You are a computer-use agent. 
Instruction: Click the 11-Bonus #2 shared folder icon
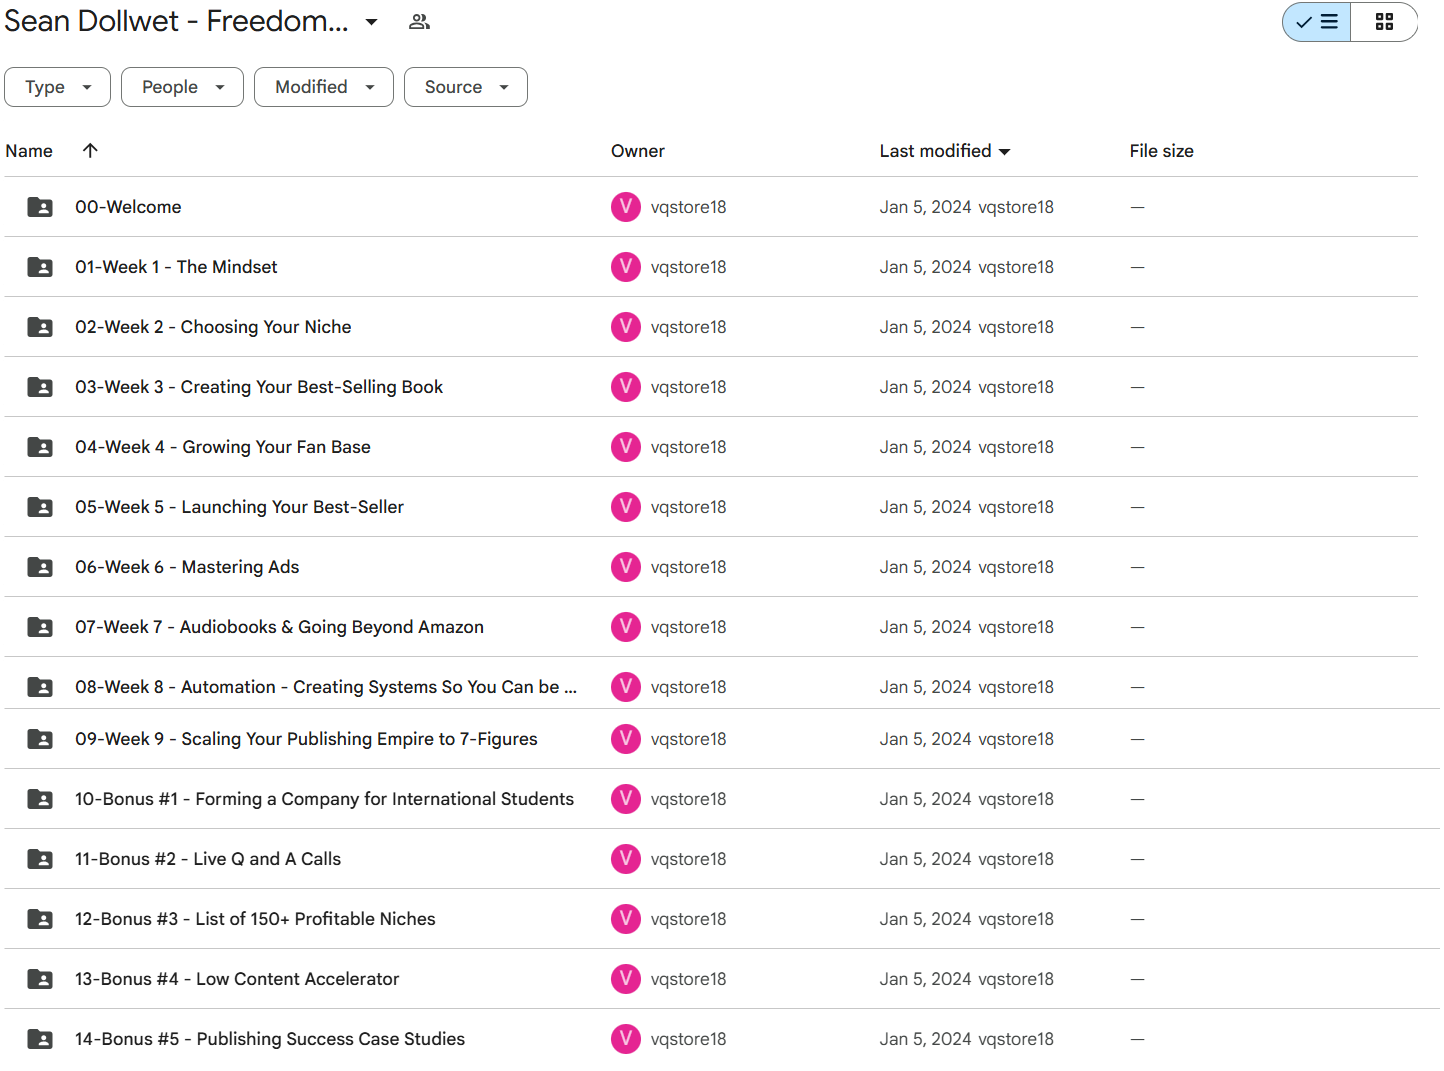pos(40,859)
